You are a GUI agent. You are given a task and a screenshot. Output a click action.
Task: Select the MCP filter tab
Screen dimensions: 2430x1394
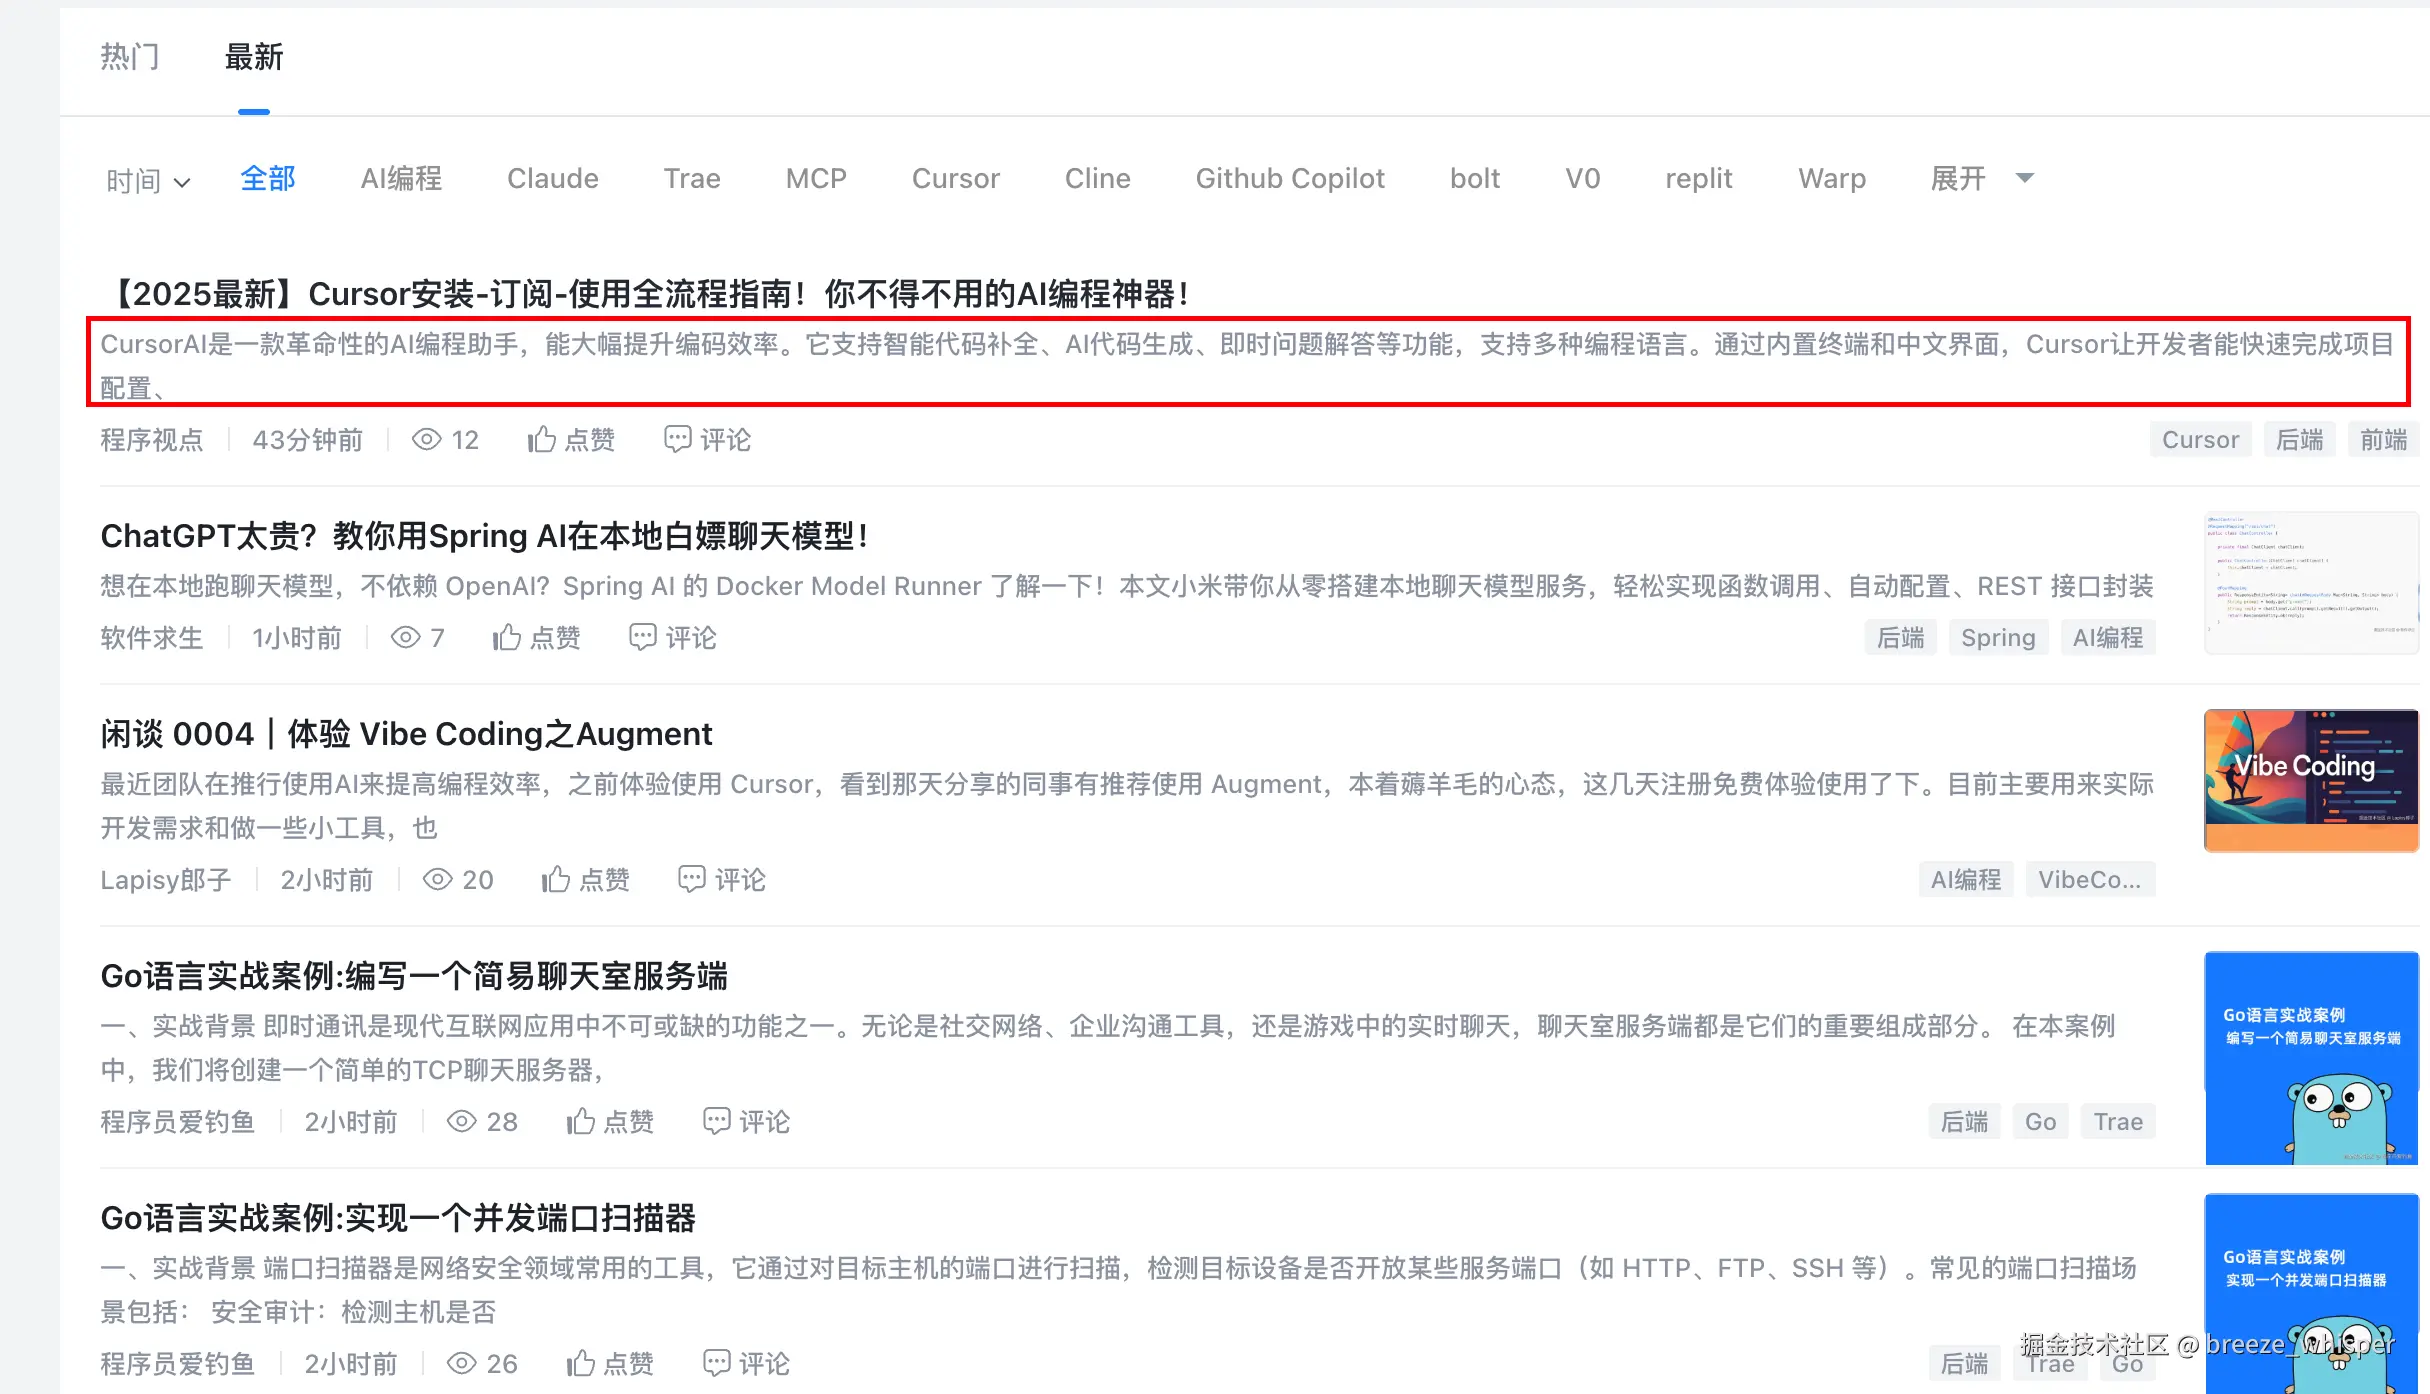815,178
